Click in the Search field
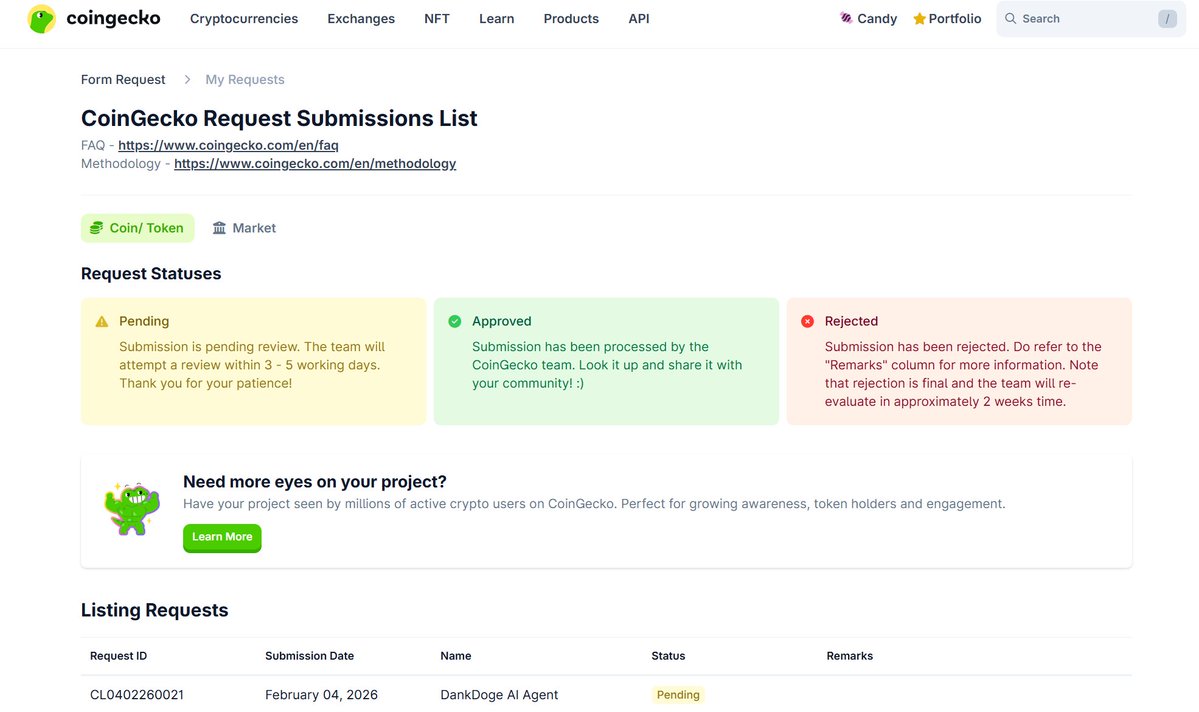Screen dimensions: 1199x712 (x=1090, y=18)
